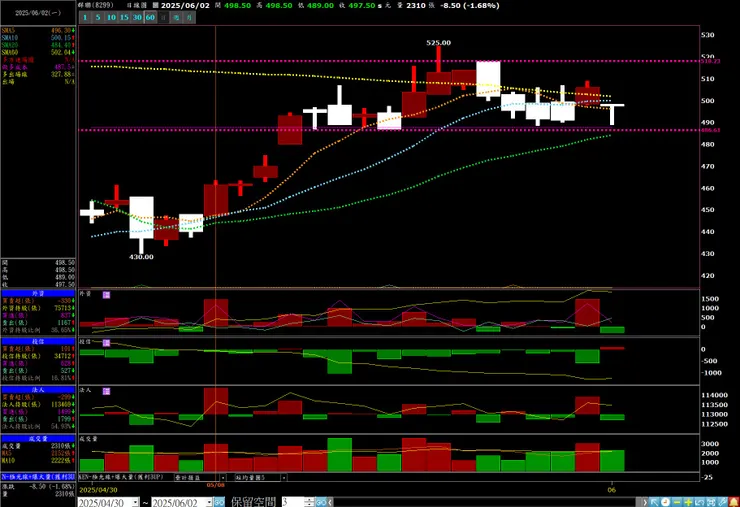Image resolution: width=740 pixels, height=507 pixels.
Task: Click the 06 month marker on the time axis
Action: pos(612,490)
